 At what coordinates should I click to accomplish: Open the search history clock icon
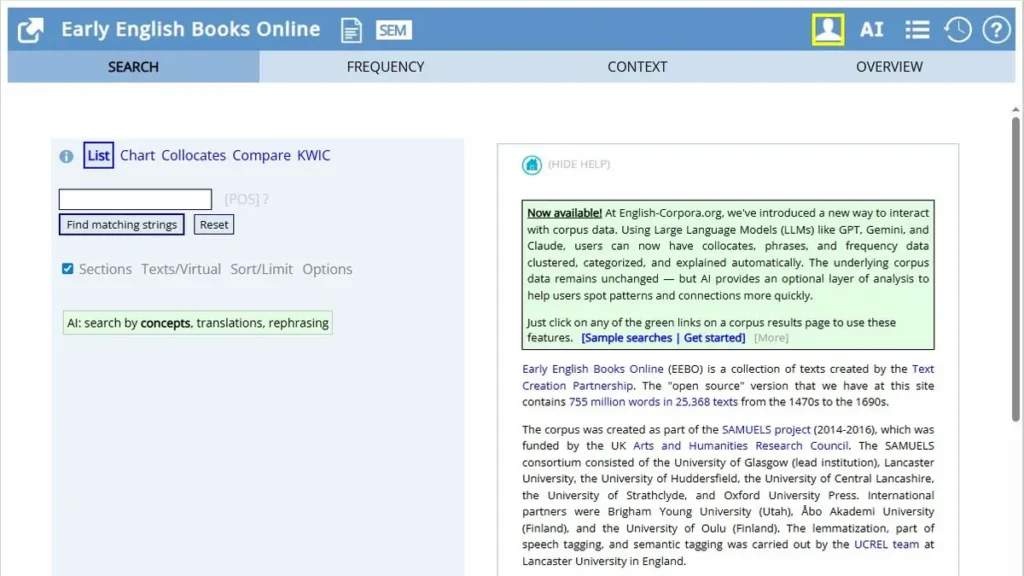coord(958,30)
